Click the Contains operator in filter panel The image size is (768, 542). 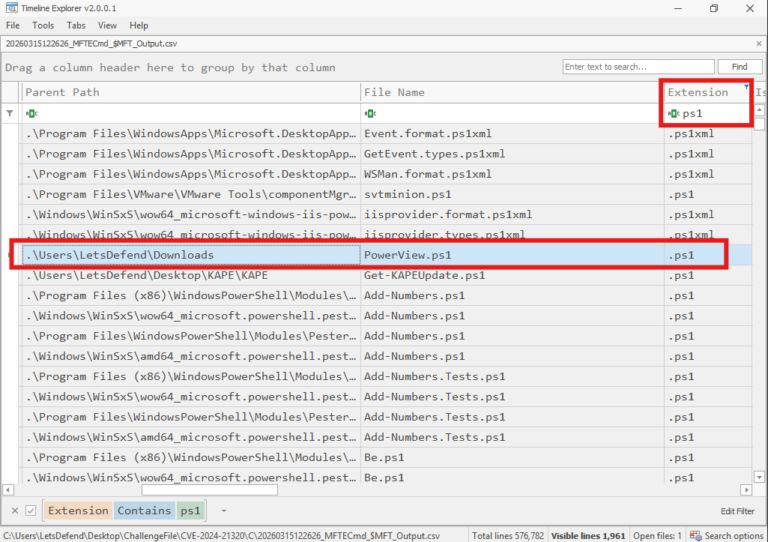click(144, 510)
